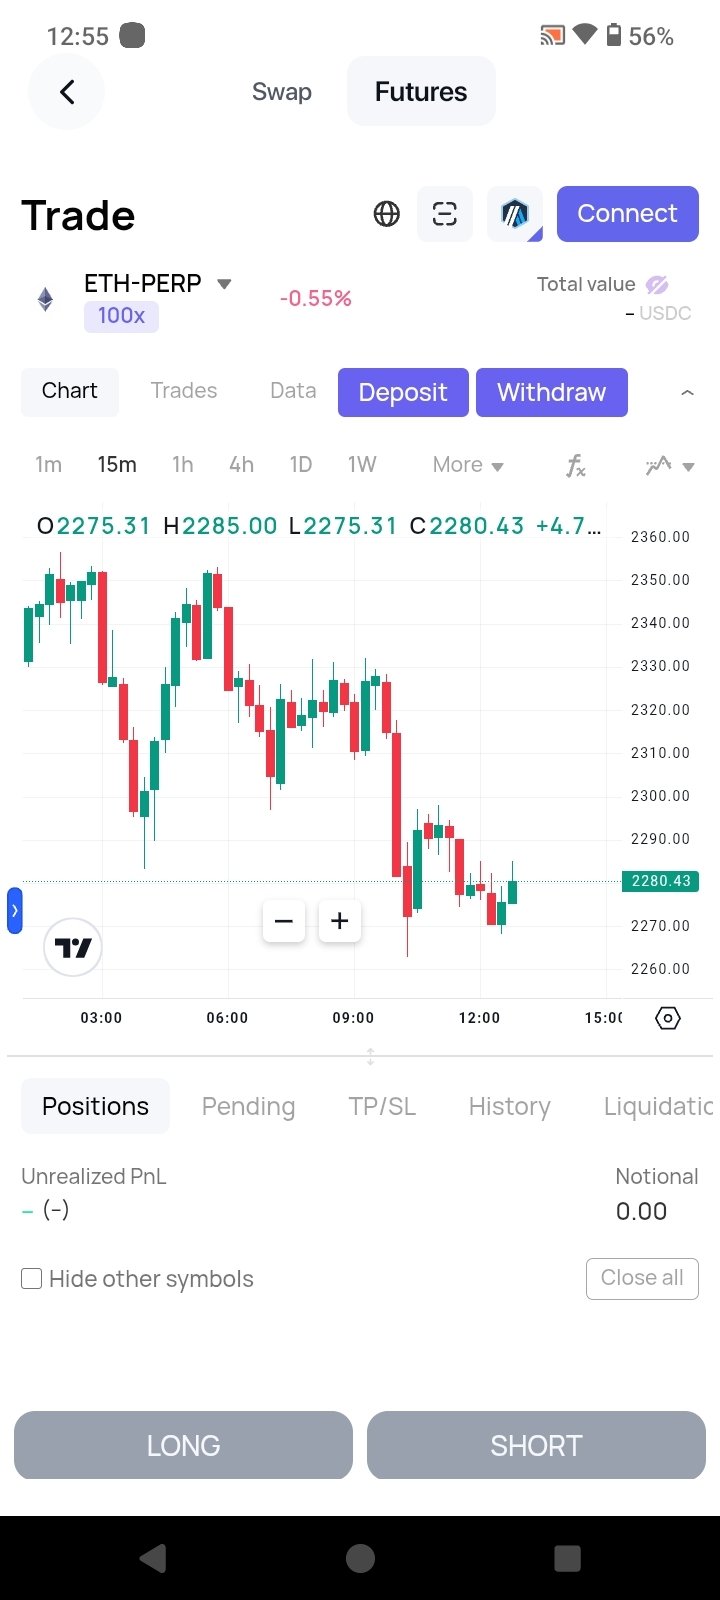This screenshot has height=1600, width=720.
Task: Select the 1h timeframe
Action: 182,465
